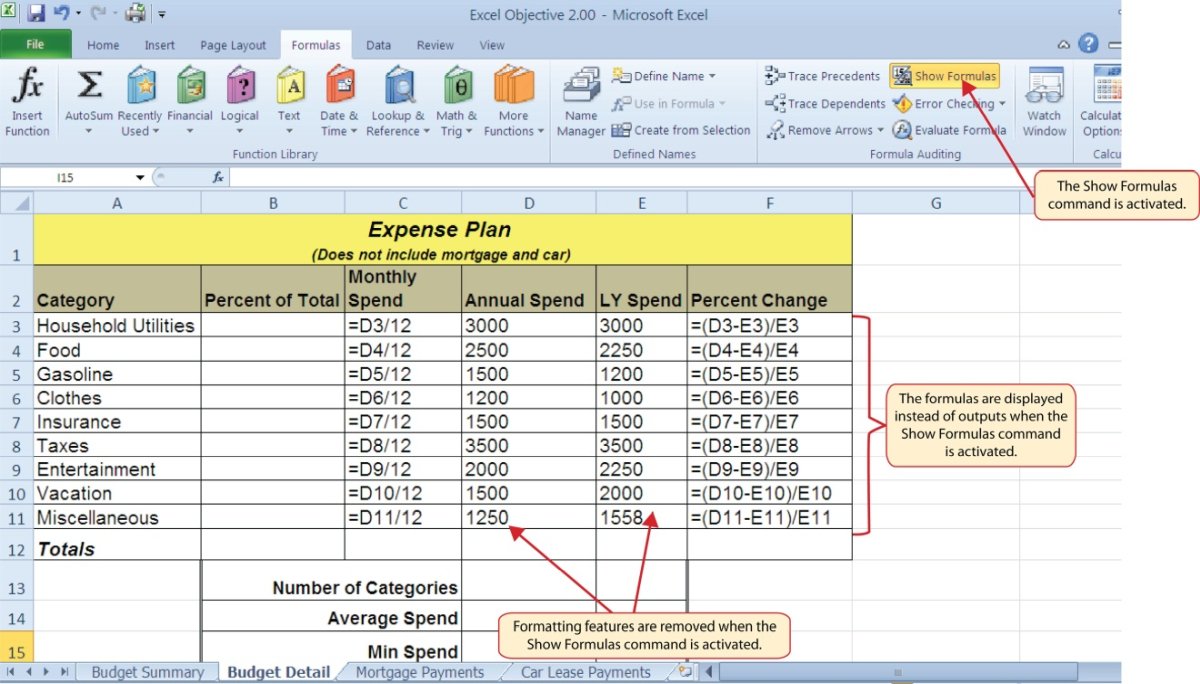Click the formula bar input area

click(675, 177)
